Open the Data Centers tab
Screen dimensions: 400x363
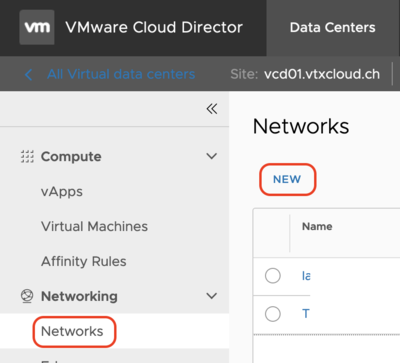coord(332,28)
